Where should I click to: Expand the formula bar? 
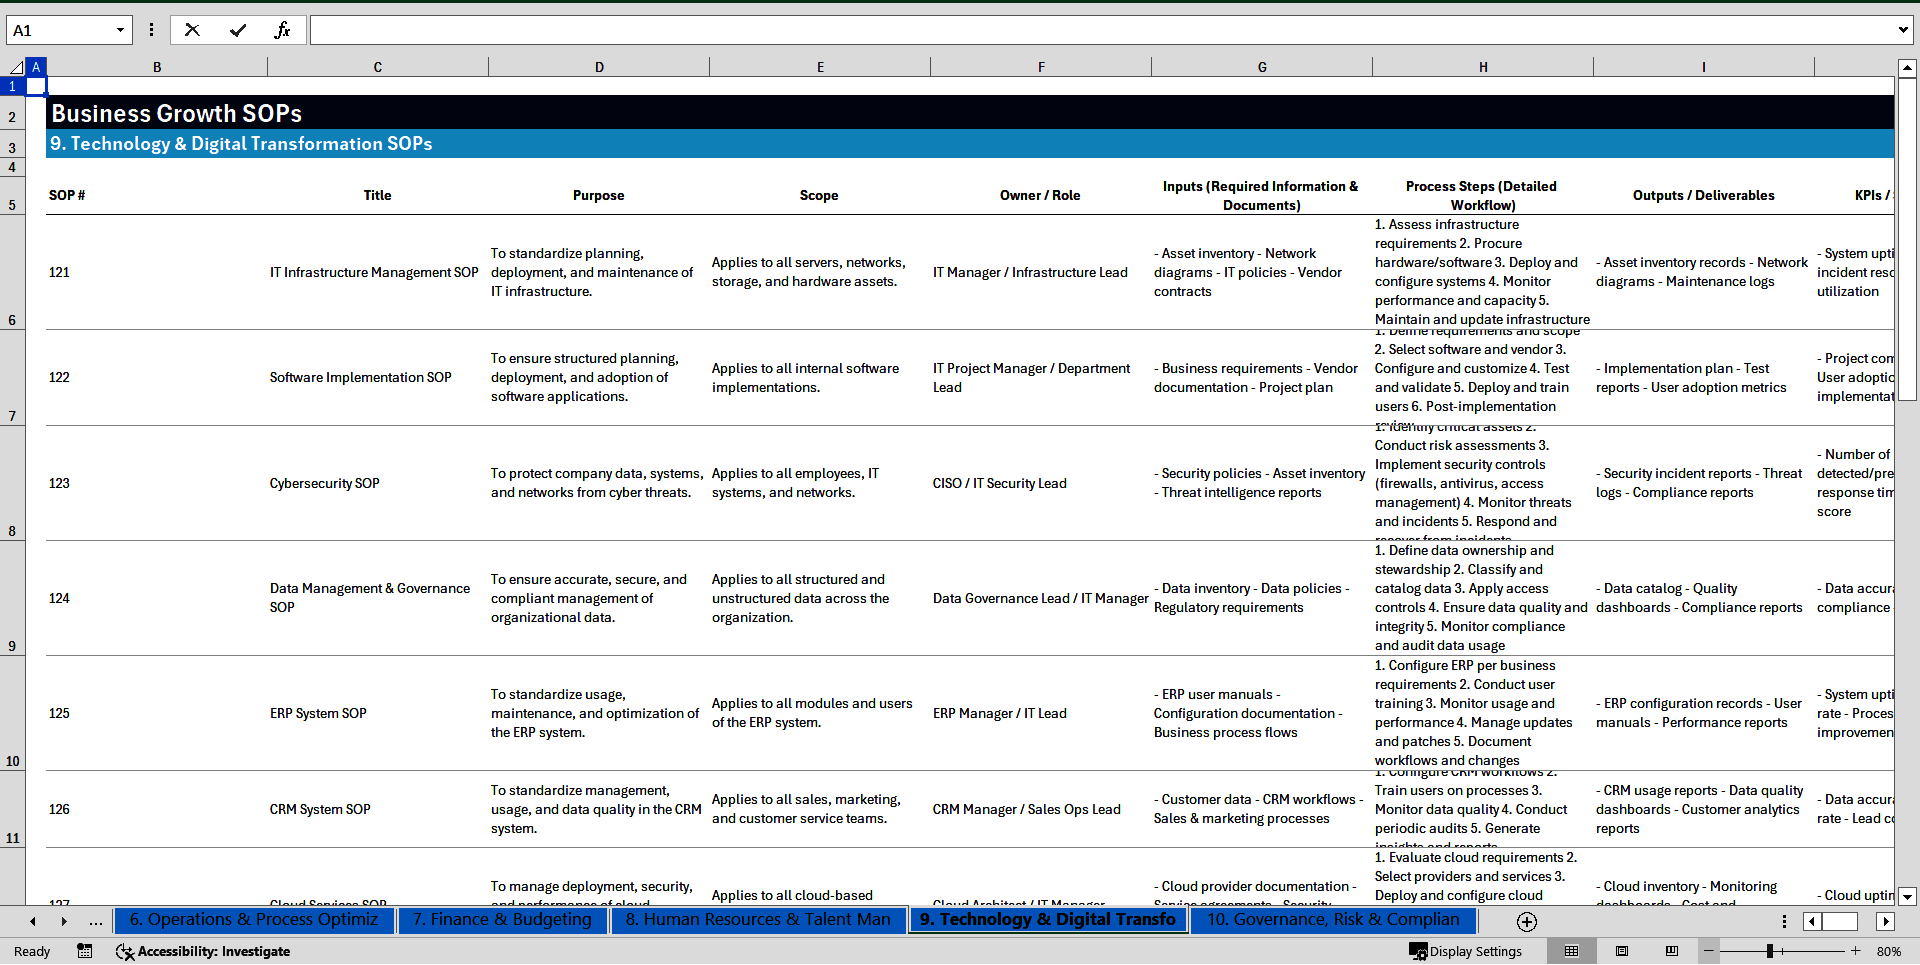point(1902,30)
